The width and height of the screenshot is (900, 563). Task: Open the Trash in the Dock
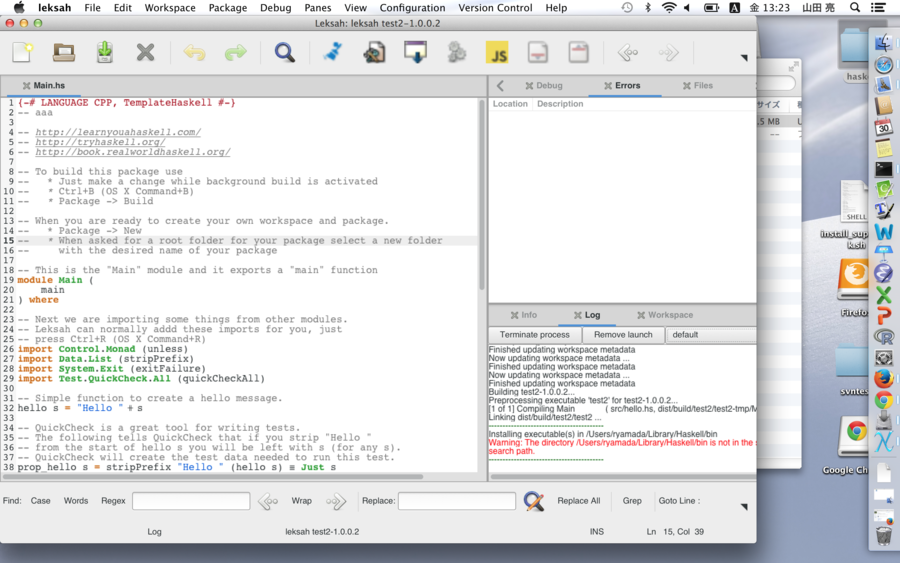click(x=884, y=536)
